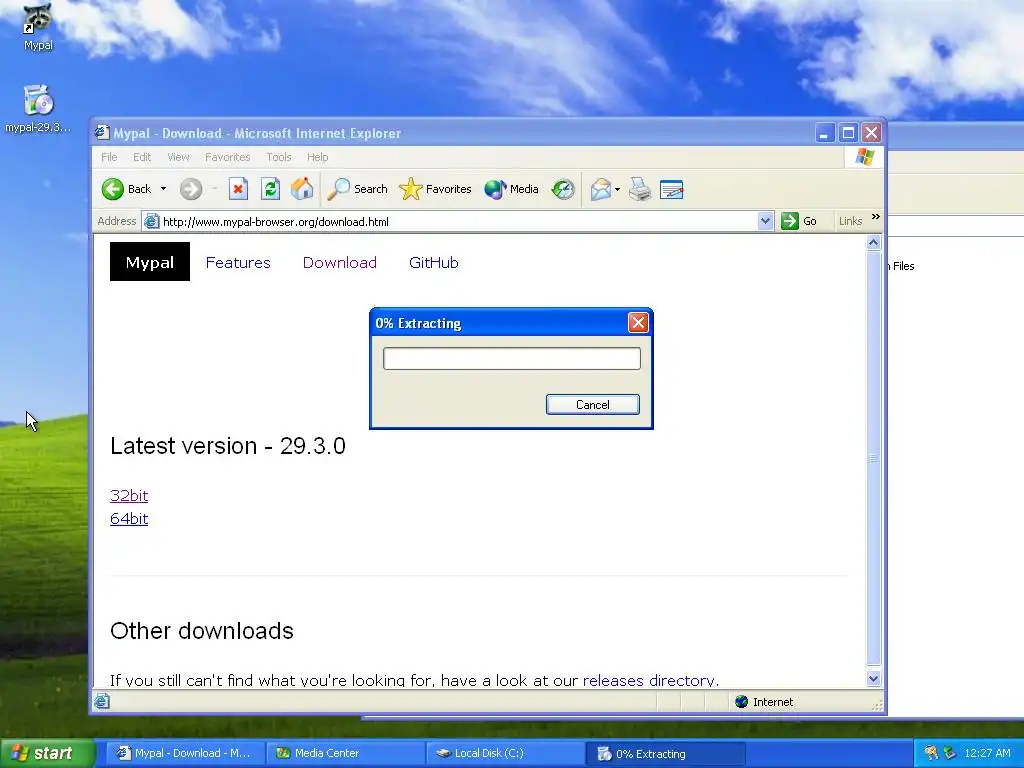Print the page with the printer icon

coord(640,189)
